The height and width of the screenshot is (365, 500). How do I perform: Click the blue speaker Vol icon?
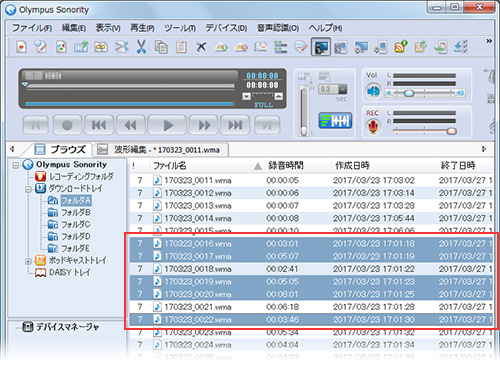(373, 91)
